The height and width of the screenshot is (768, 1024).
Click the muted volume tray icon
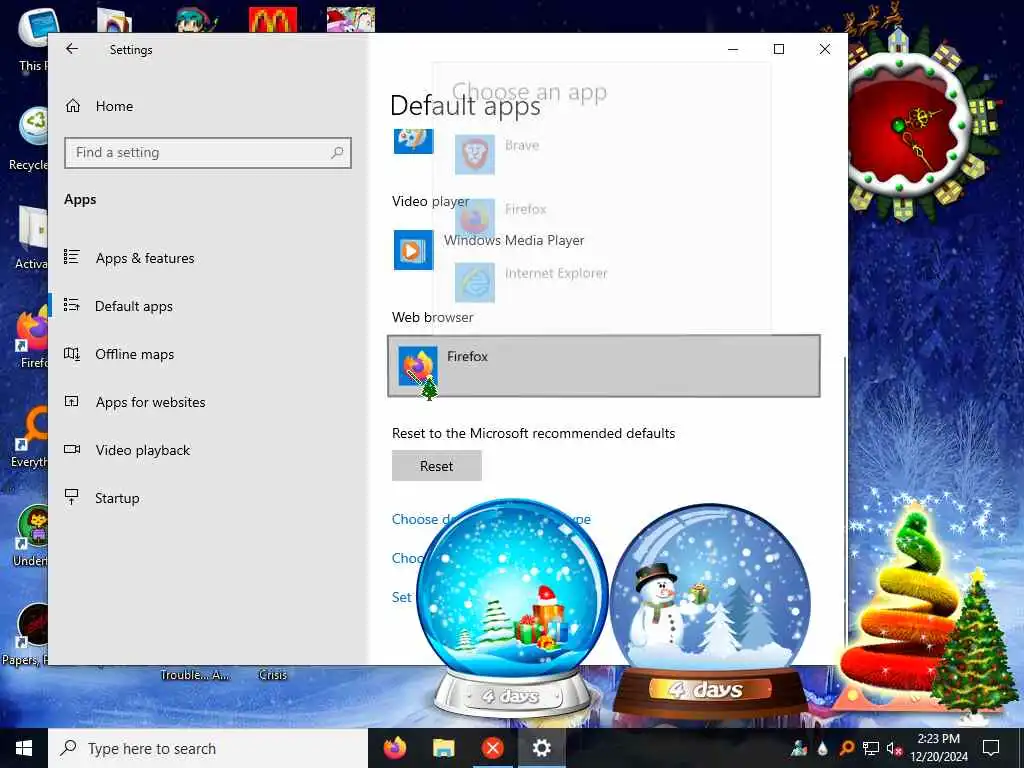click(x=894, y=748)
